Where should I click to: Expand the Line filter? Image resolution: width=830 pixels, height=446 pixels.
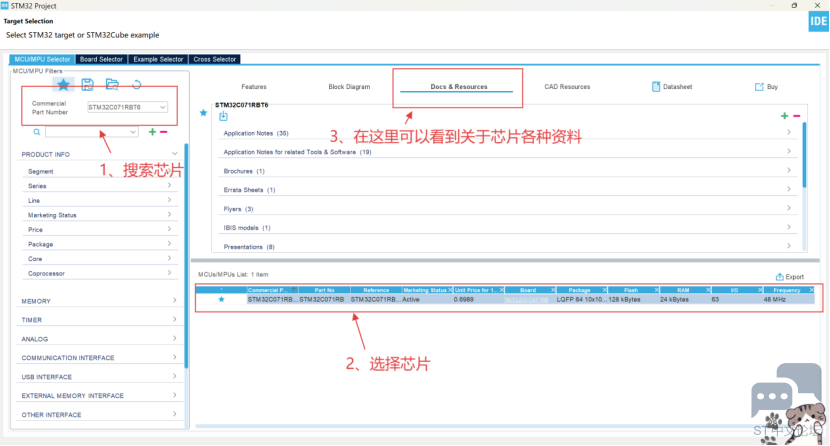(169, 200)
